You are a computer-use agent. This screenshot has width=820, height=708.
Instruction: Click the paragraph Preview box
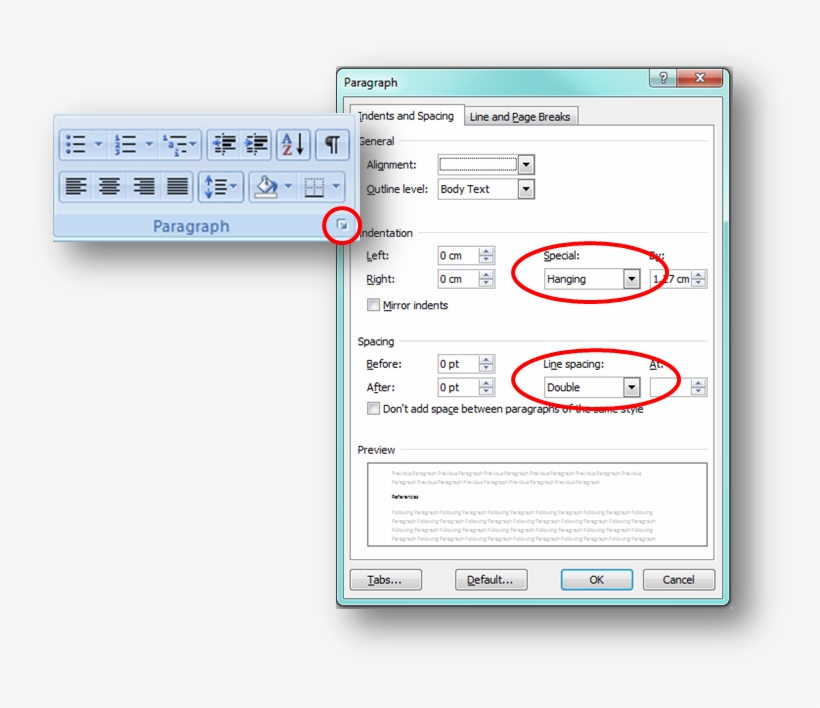click(x=537, y=505)
